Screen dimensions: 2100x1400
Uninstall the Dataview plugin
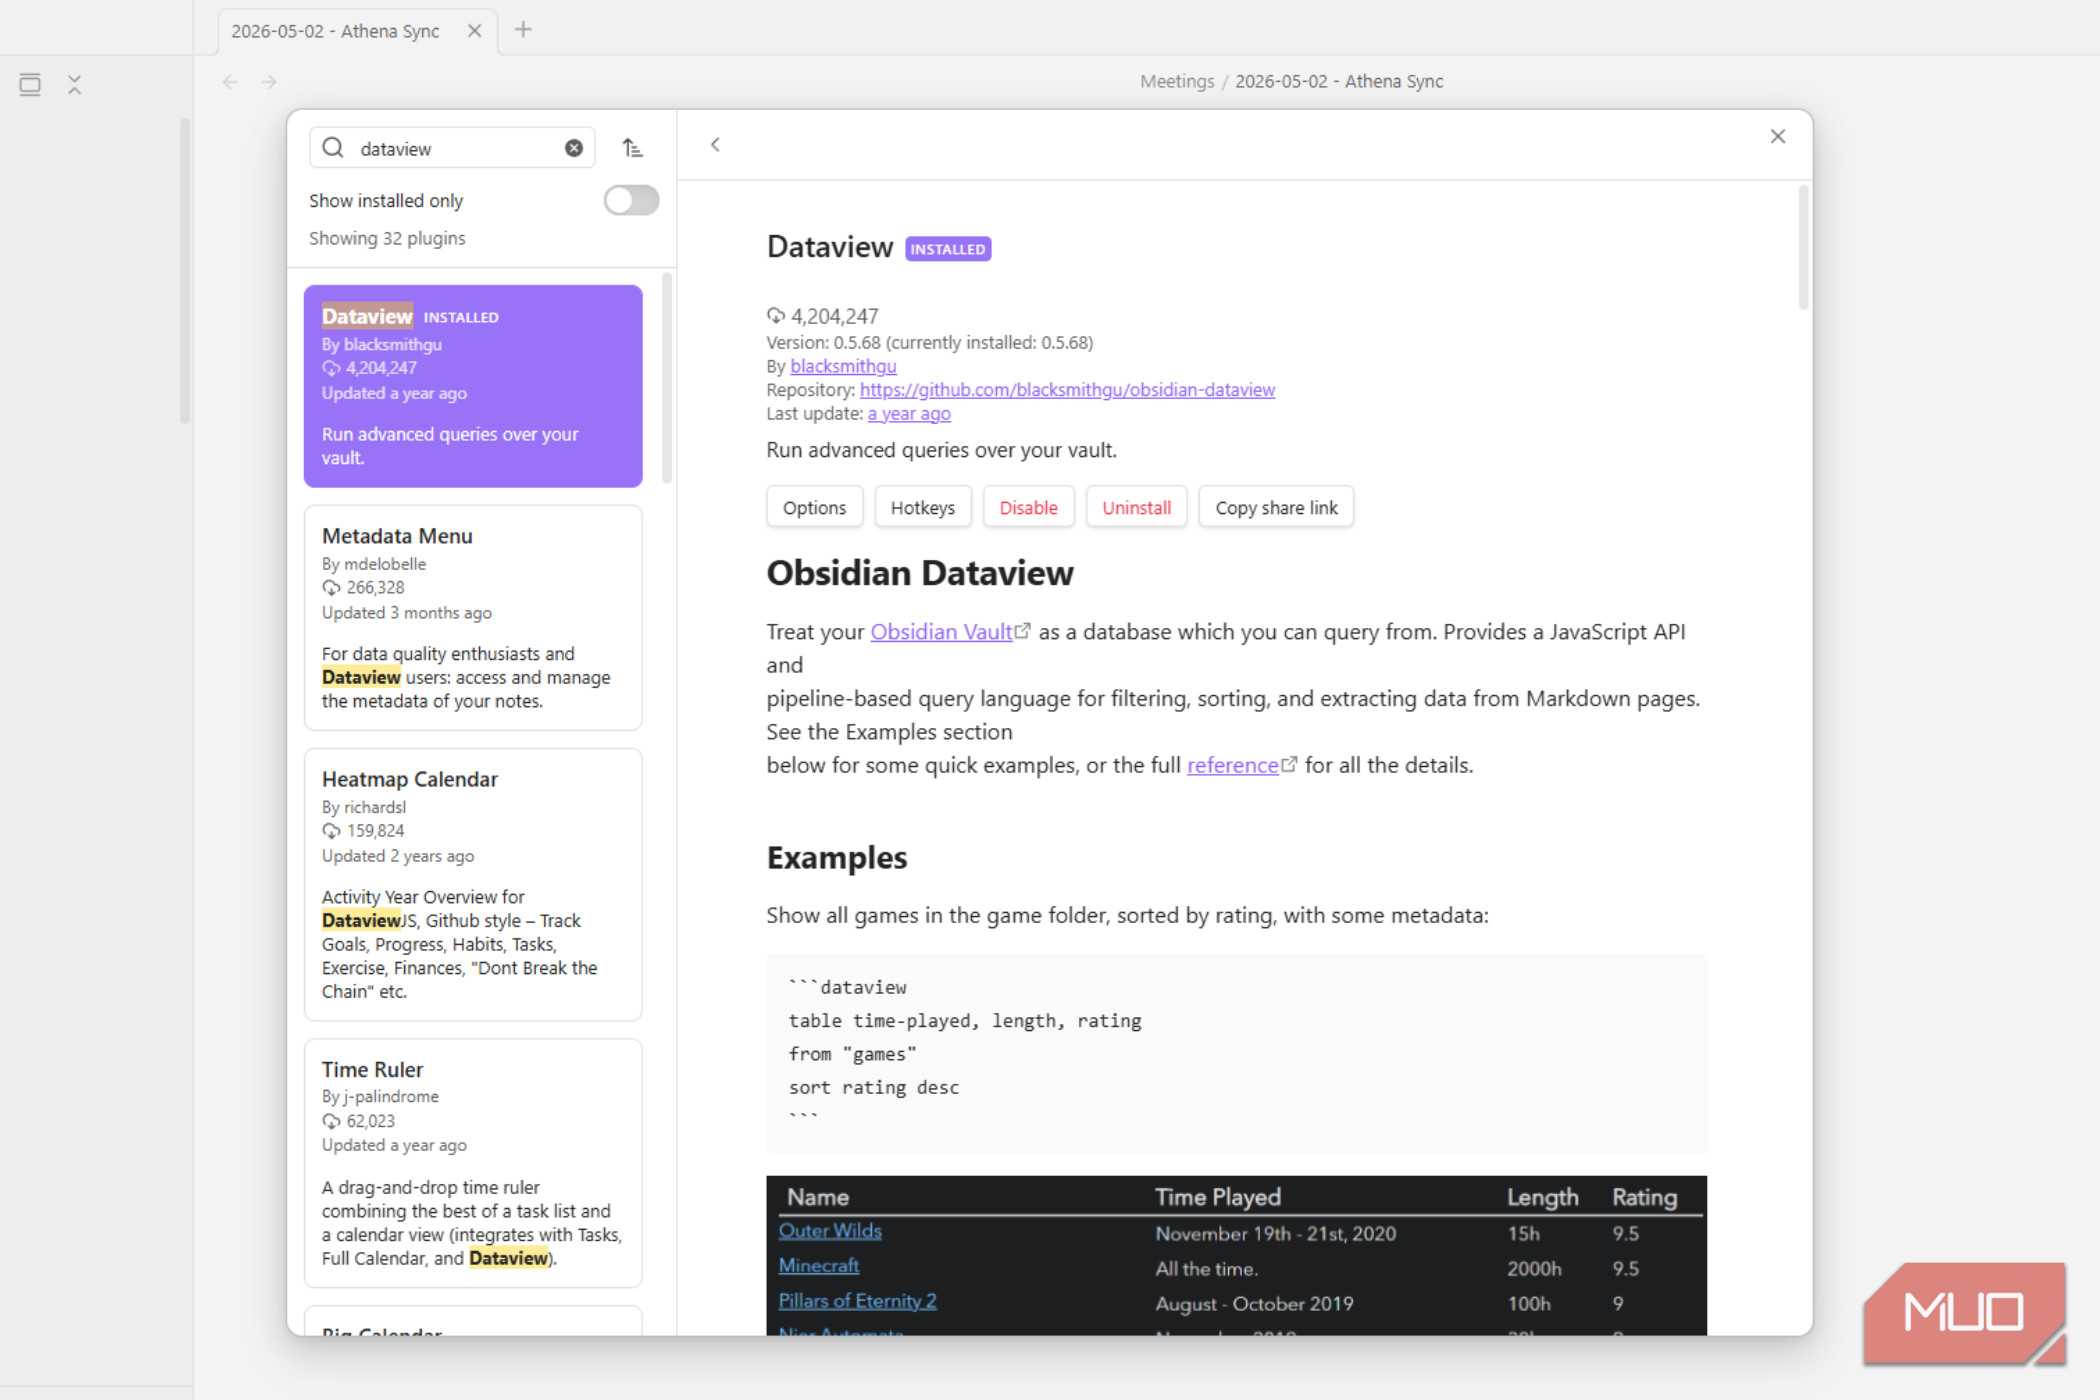(x=1136, y=507)
